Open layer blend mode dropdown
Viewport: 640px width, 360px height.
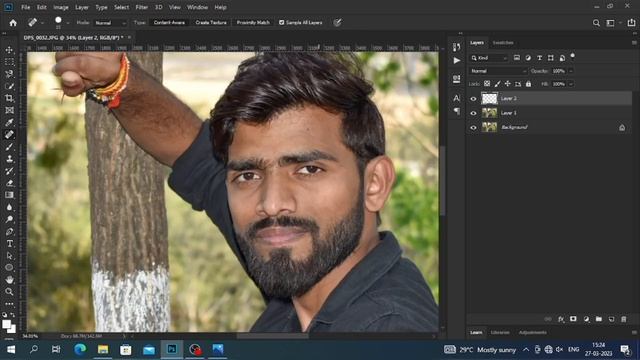click(498, 71)
